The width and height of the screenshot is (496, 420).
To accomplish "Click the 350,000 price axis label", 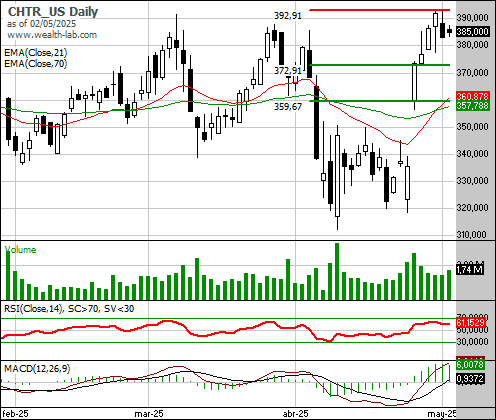I will pos(473,127).
